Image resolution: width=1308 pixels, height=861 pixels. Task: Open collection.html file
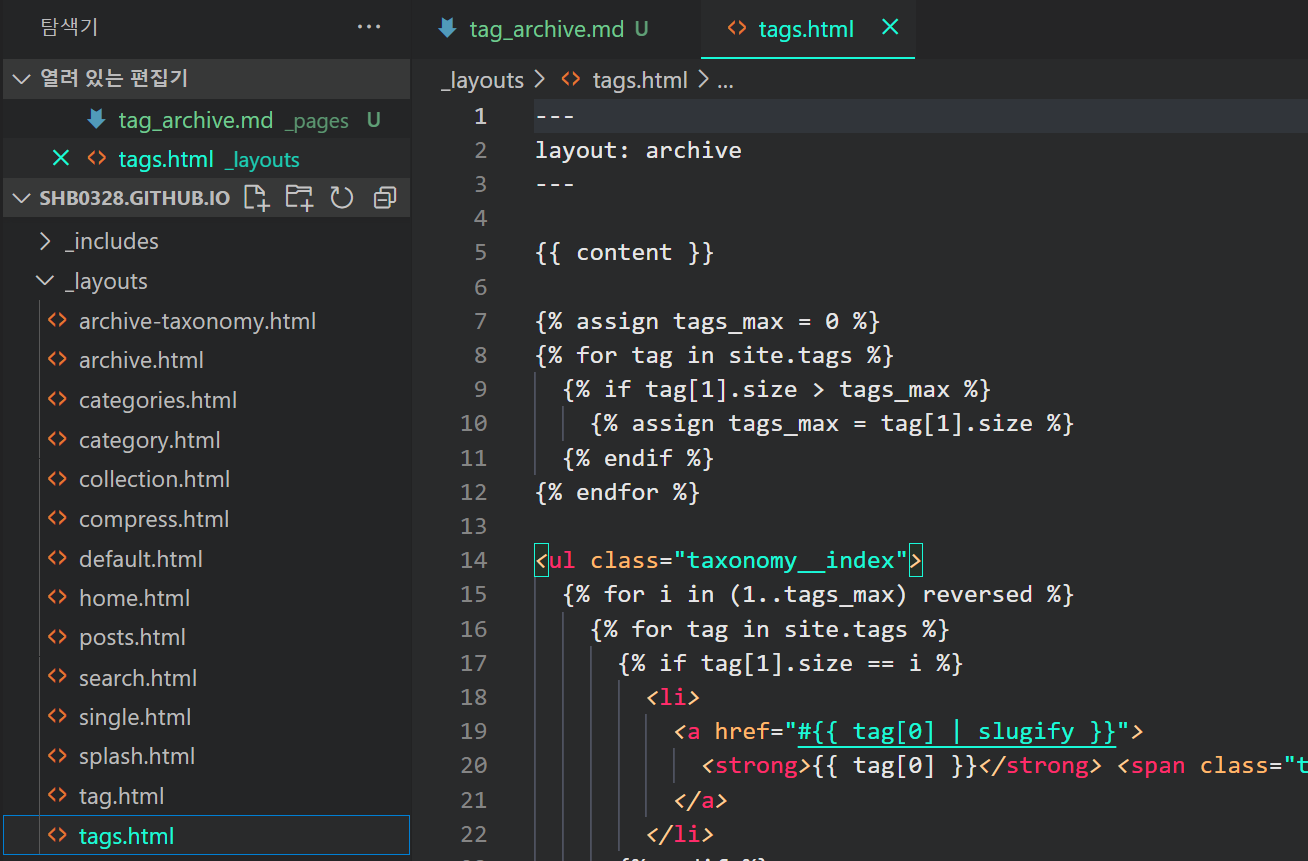click(154, 479)
